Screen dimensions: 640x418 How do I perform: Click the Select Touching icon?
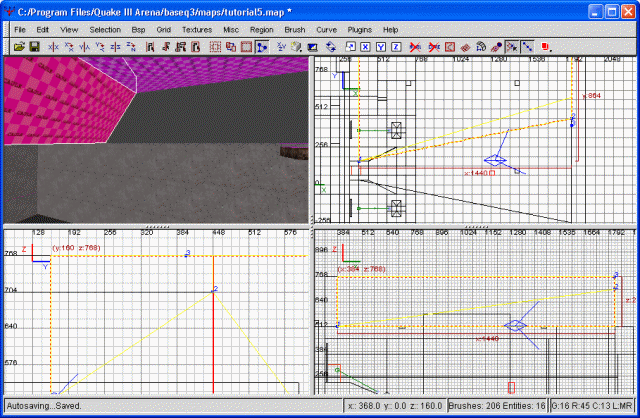tap(165, 47)
